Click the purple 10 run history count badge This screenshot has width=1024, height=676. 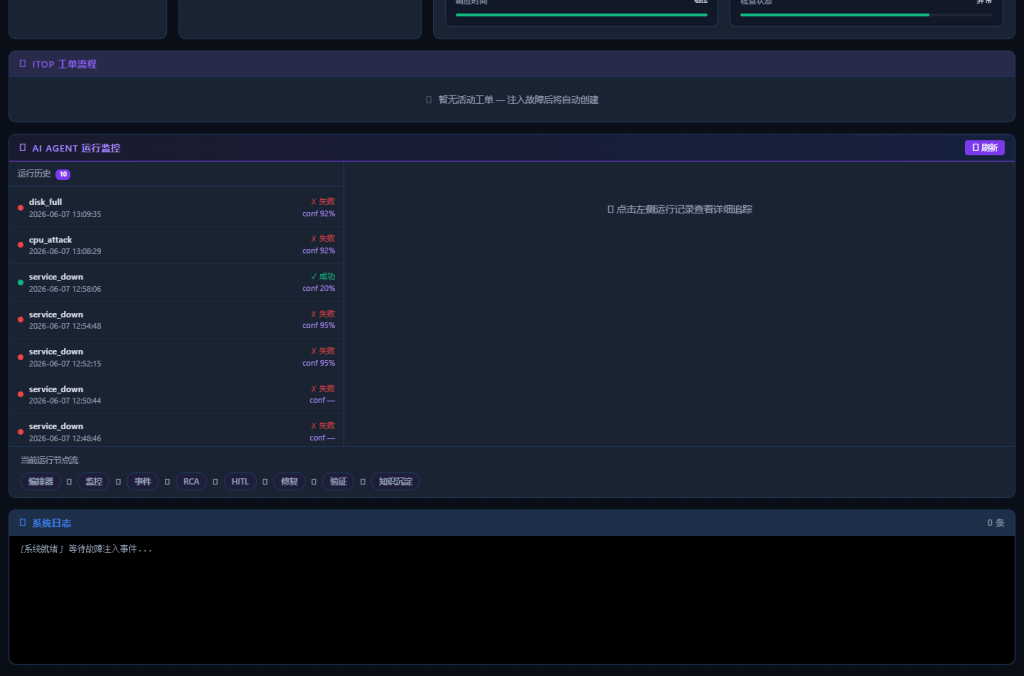point(63,174)
